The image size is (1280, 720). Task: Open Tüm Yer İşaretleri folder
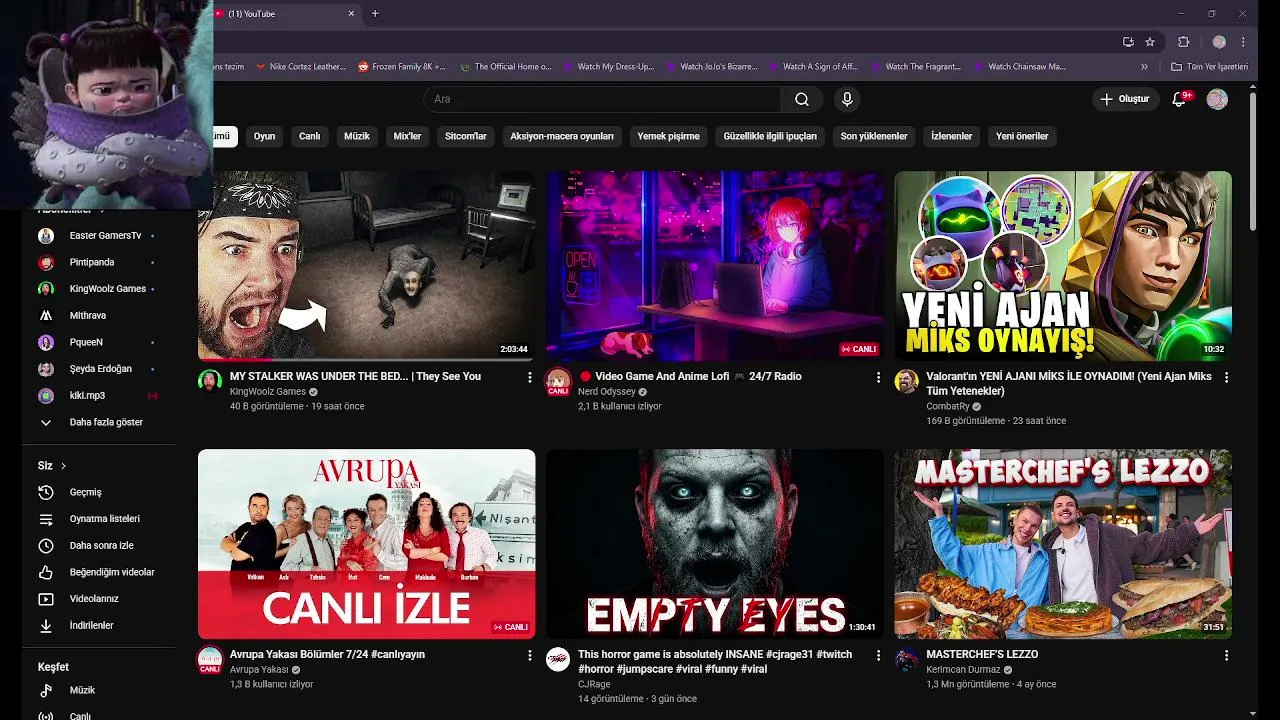point(1209,67)
